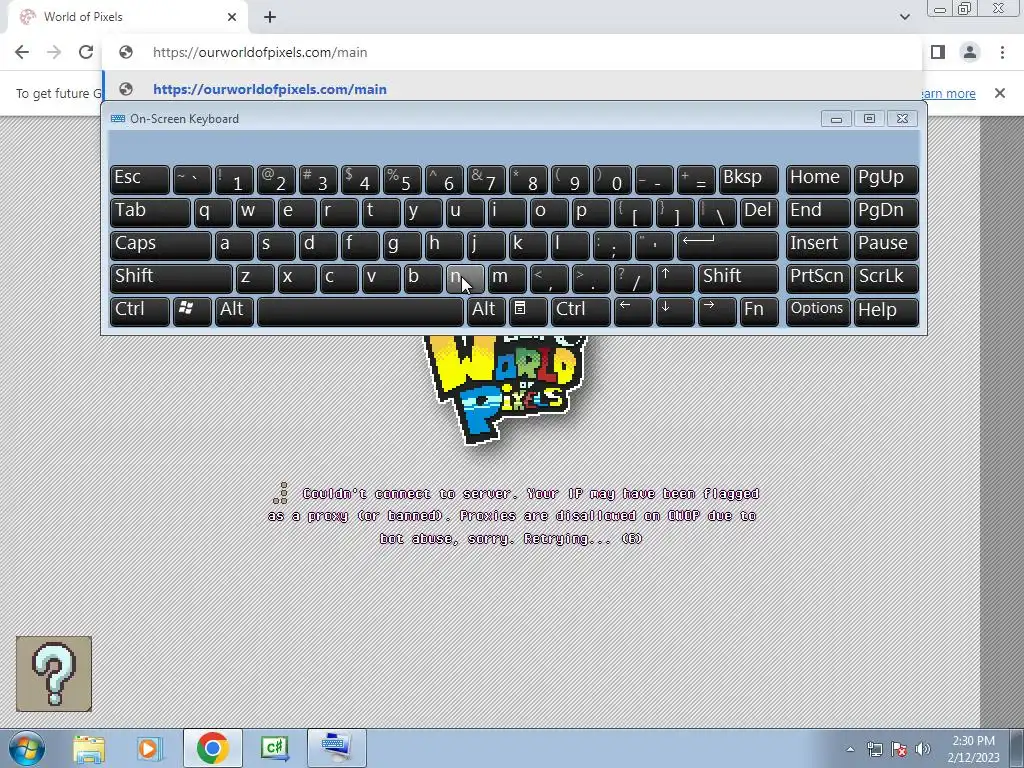The image size is (1024, 768).
Task: Open Windows Explorer from taskbar
Action: coord(89,748)
